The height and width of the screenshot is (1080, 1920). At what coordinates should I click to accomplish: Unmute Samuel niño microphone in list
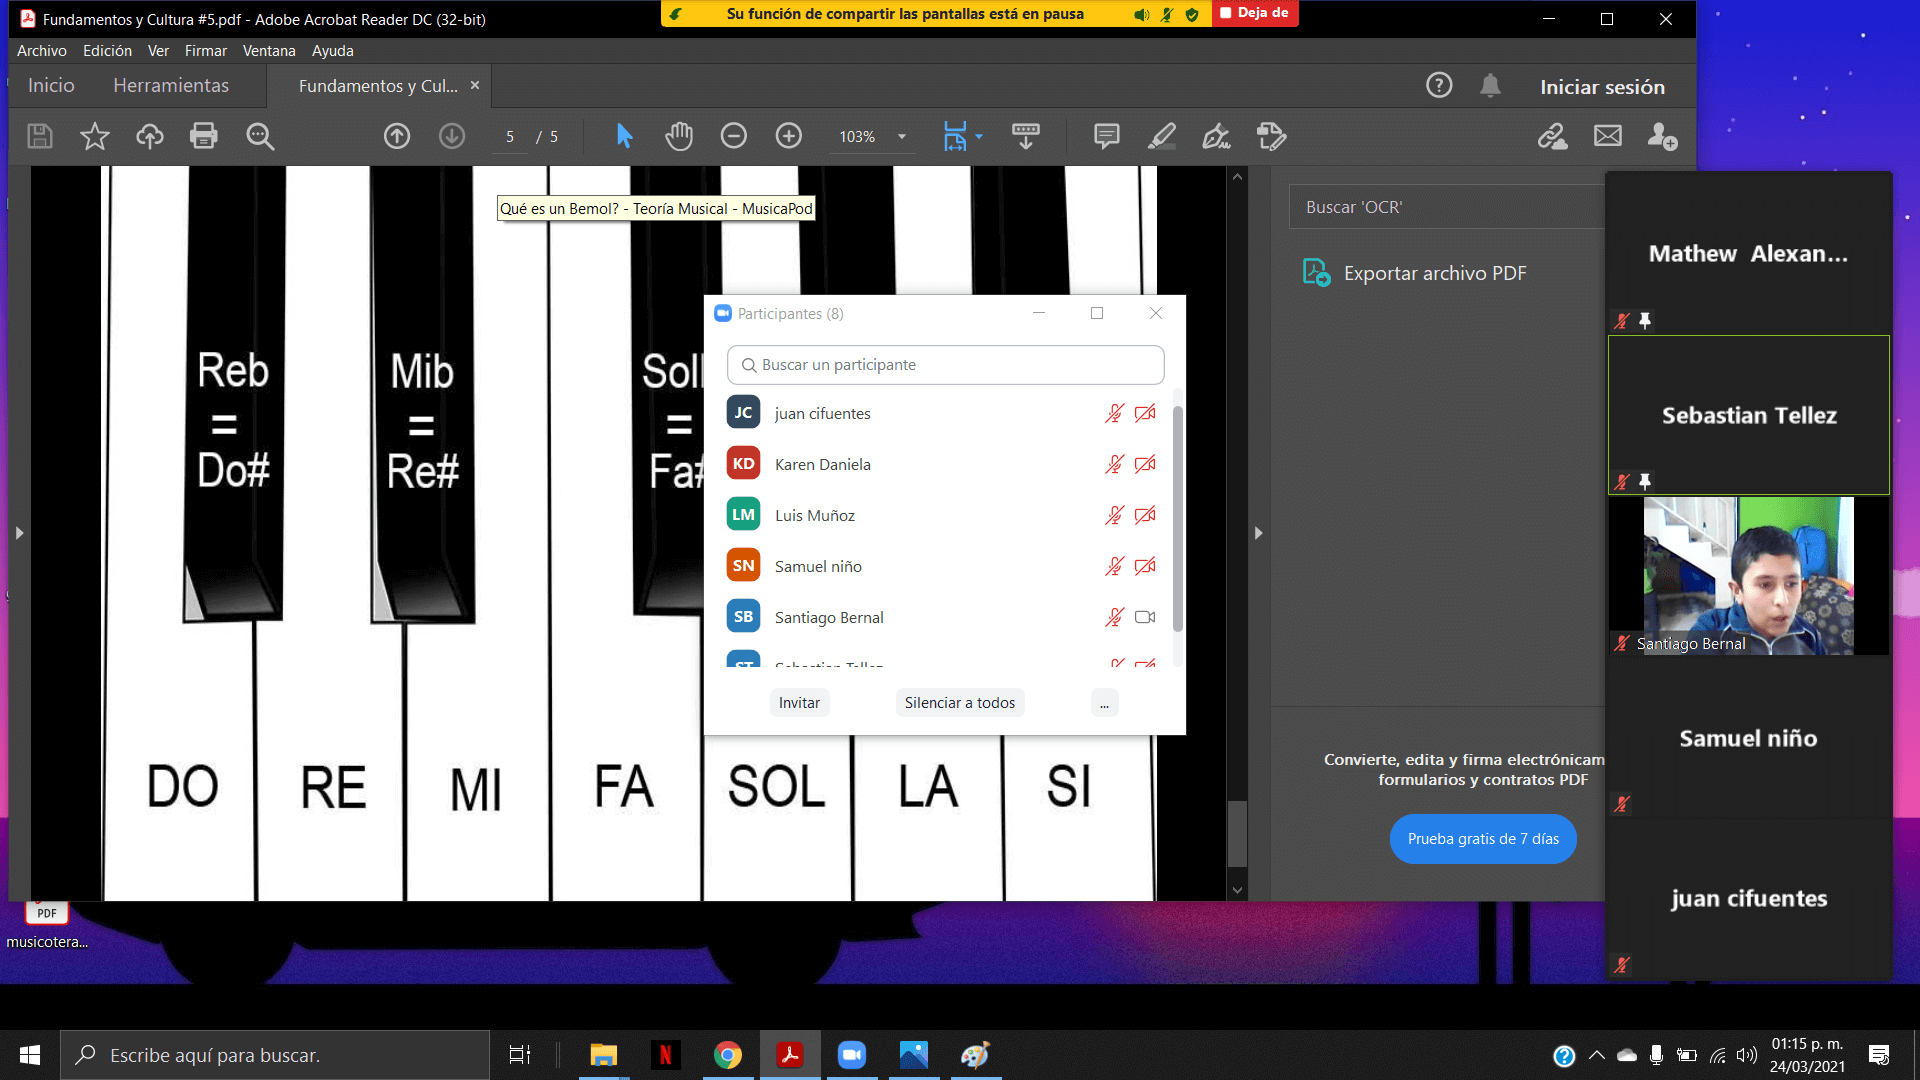(1114, 566)
